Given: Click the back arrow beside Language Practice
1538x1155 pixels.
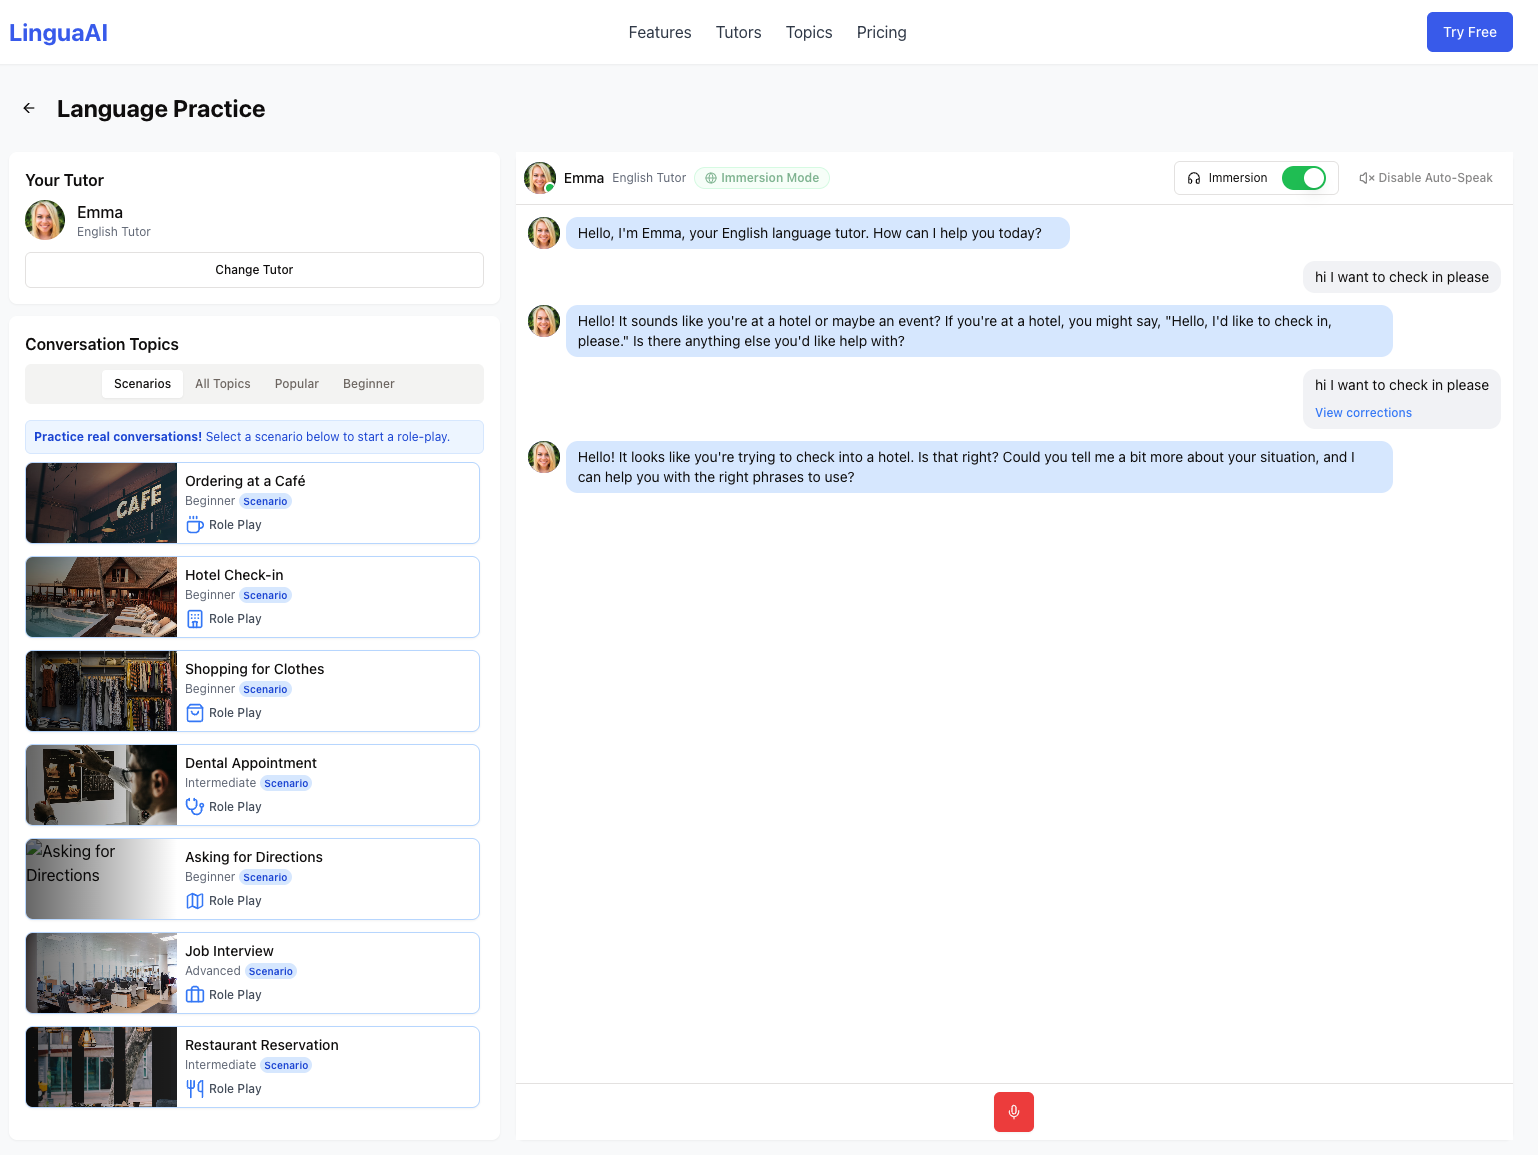Looking at the screenshot, I should (29, 109).
